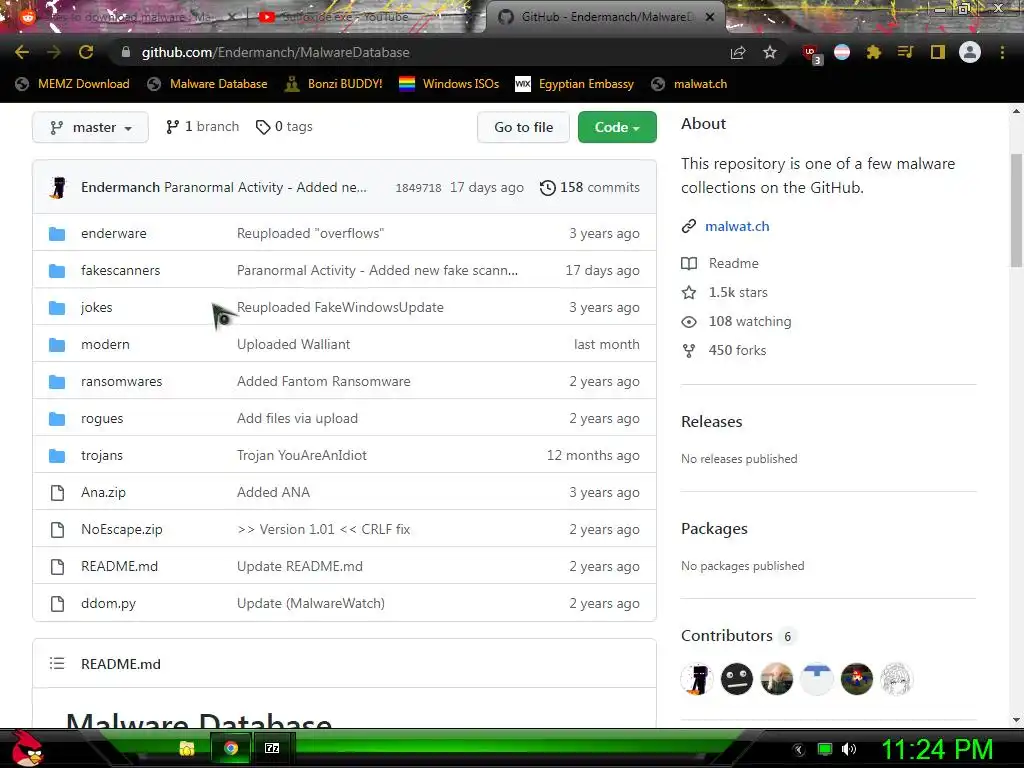The width and height of the screenshot is (1024, 768).
Task: Open the anime sketch contributor avatar
Action: pyautogui.click(x=897, y=679)
